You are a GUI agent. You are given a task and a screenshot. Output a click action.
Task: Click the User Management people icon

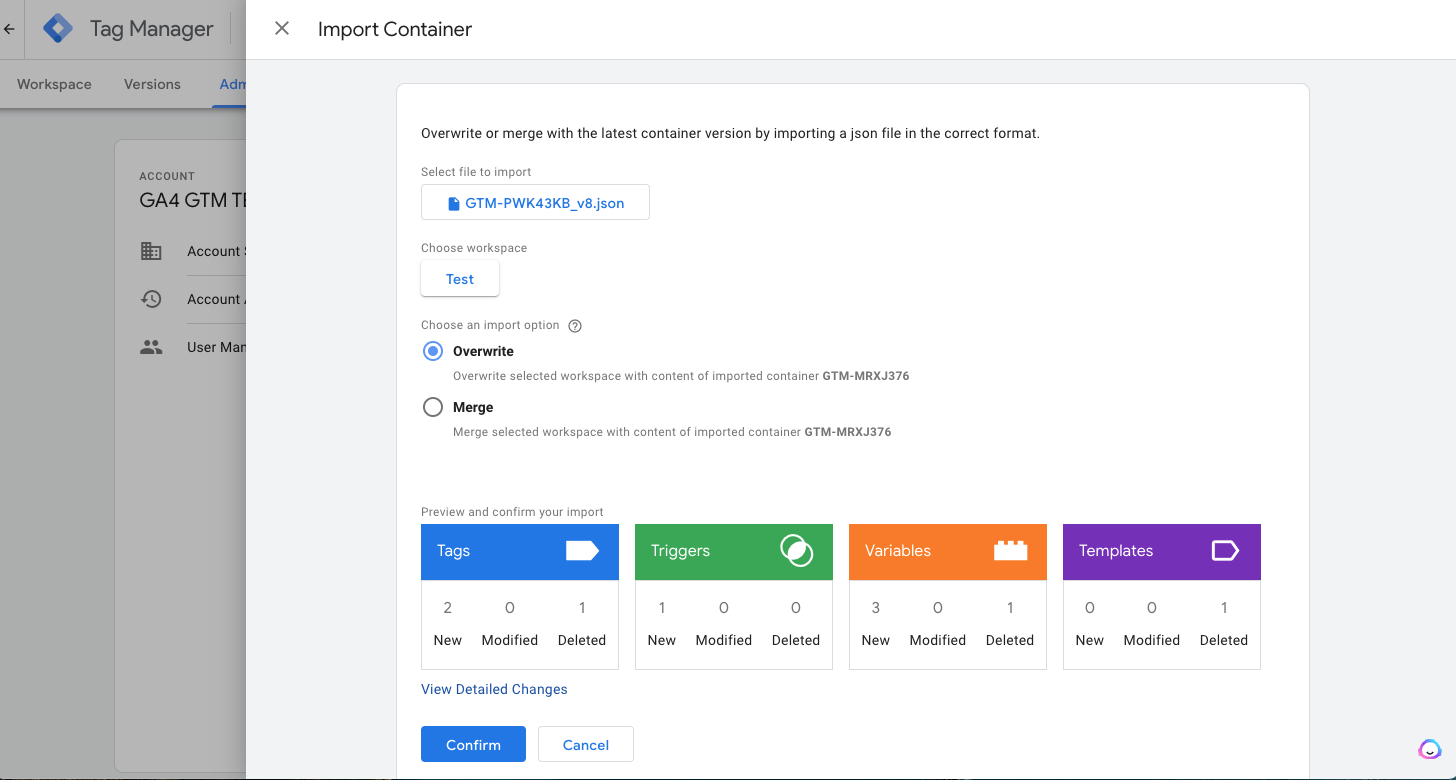click(x=151, y=347)
